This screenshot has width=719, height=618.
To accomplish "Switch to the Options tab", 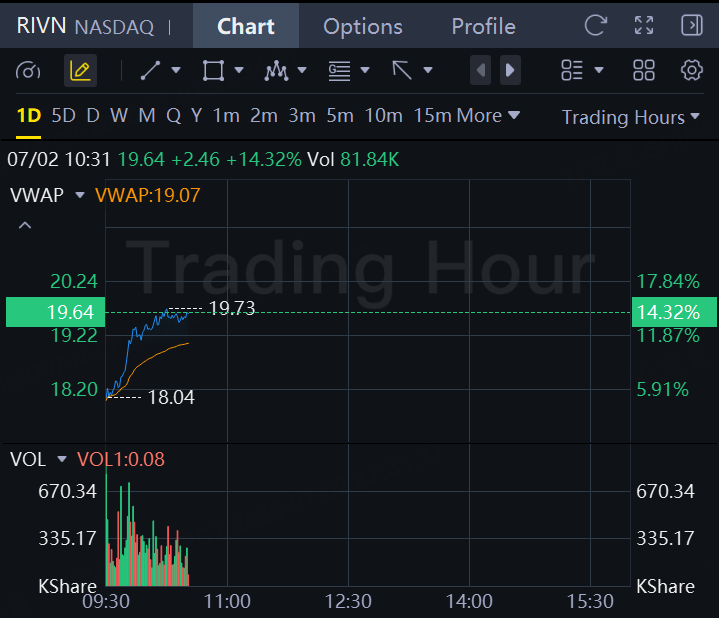I will pyautogui.click(x=363, y=26).
